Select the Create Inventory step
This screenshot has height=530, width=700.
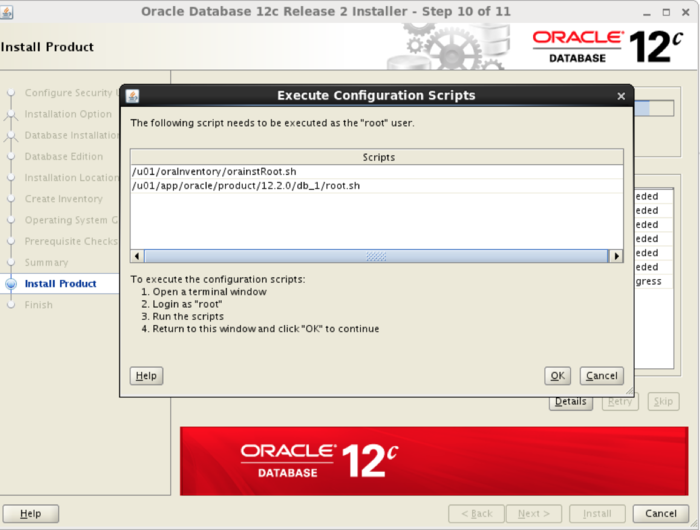[63, 199]
